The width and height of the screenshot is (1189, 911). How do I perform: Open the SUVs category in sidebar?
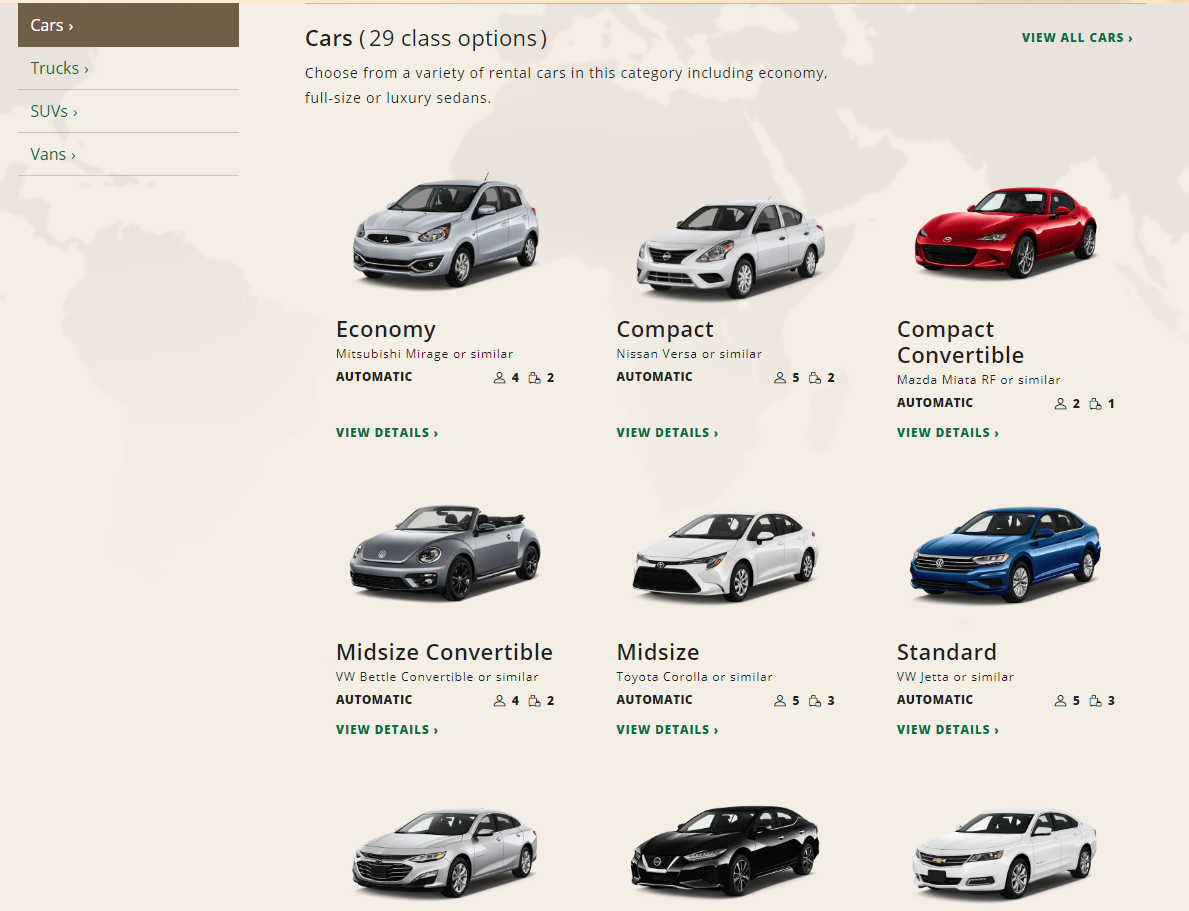coord(54,111)
